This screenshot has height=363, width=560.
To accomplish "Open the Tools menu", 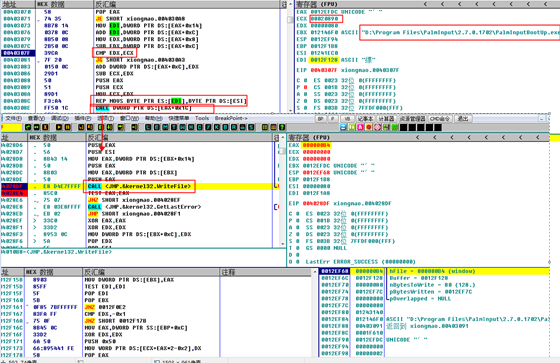I will [202, 118].
